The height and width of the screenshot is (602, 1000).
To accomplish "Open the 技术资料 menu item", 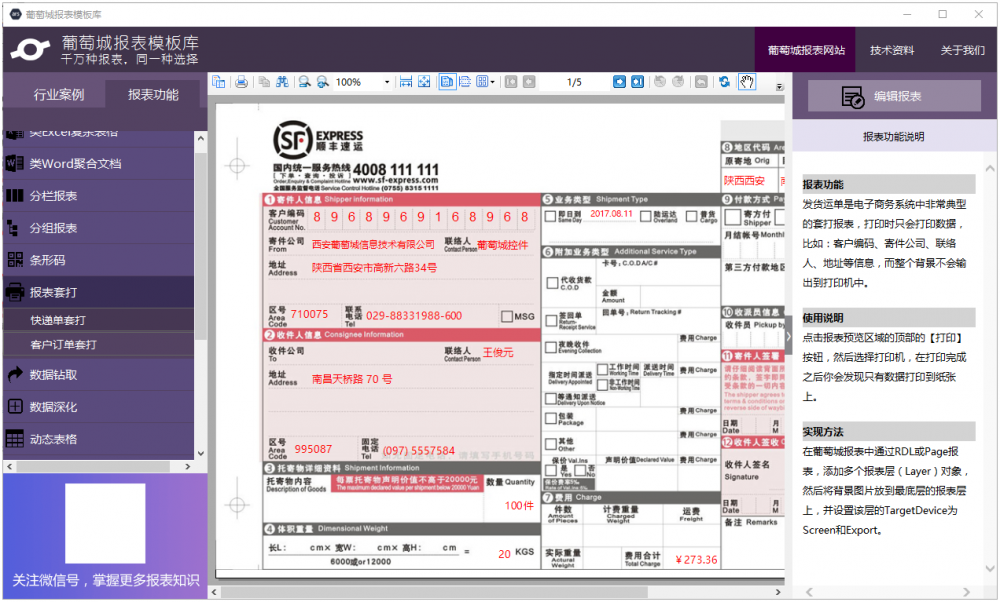I will tap(891, 49).
